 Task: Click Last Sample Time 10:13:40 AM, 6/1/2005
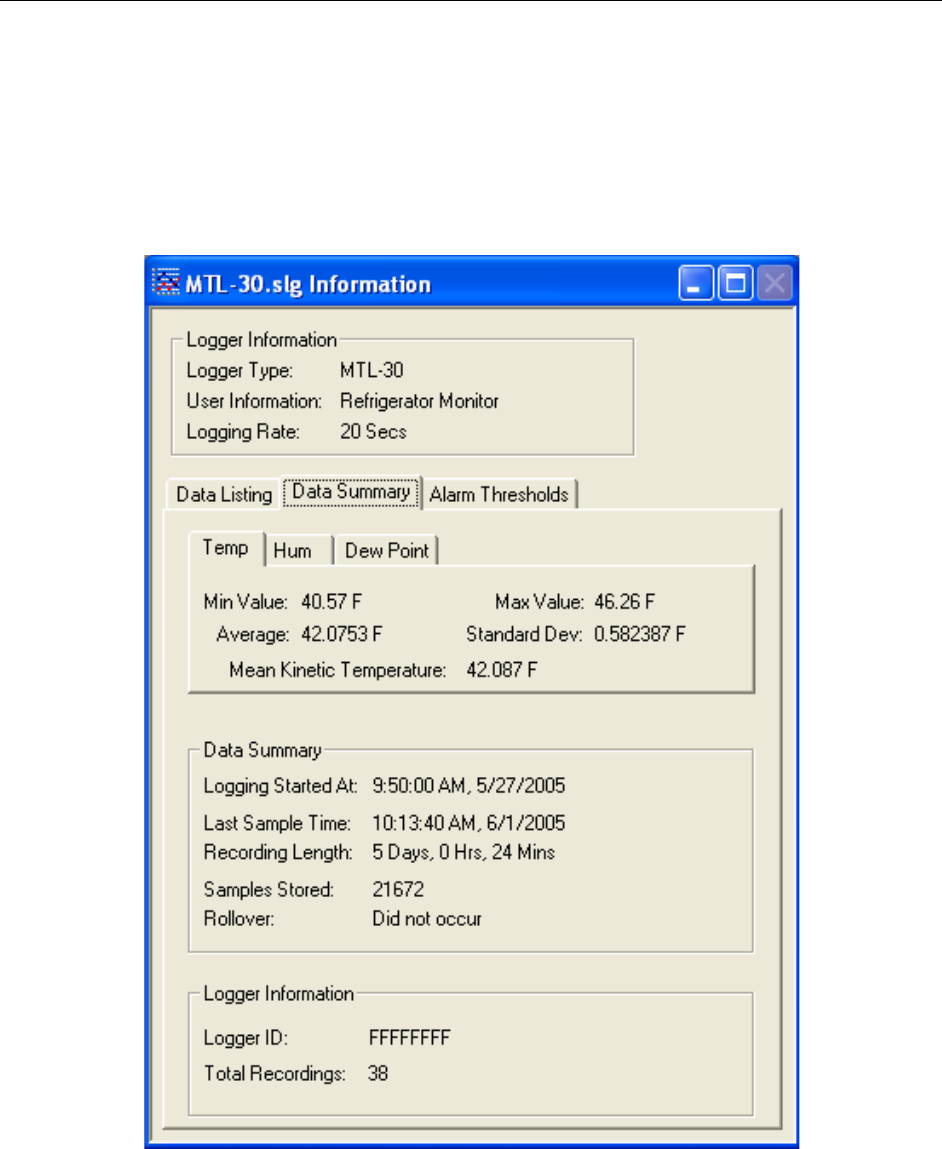(x=469, y=823)
